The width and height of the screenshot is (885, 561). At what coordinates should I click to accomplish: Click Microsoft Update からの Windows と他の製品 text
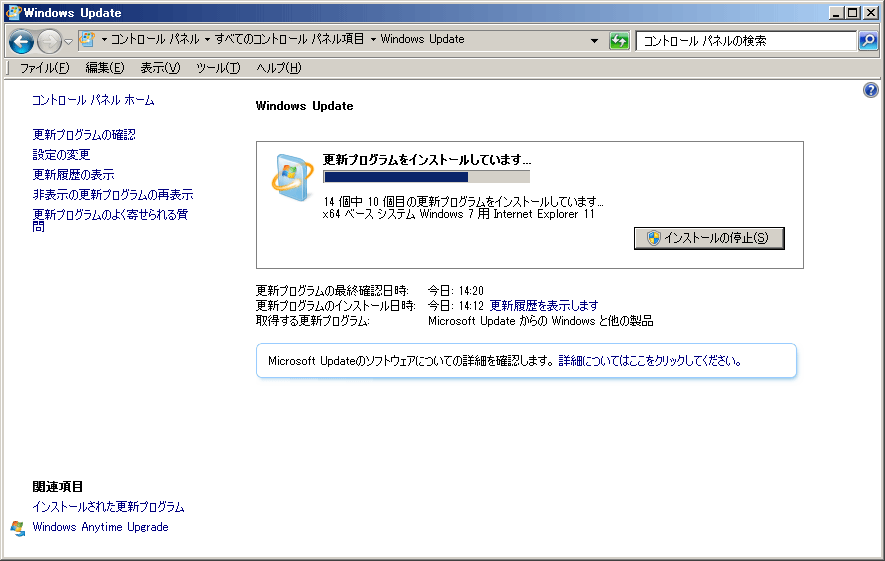[541, 321]
